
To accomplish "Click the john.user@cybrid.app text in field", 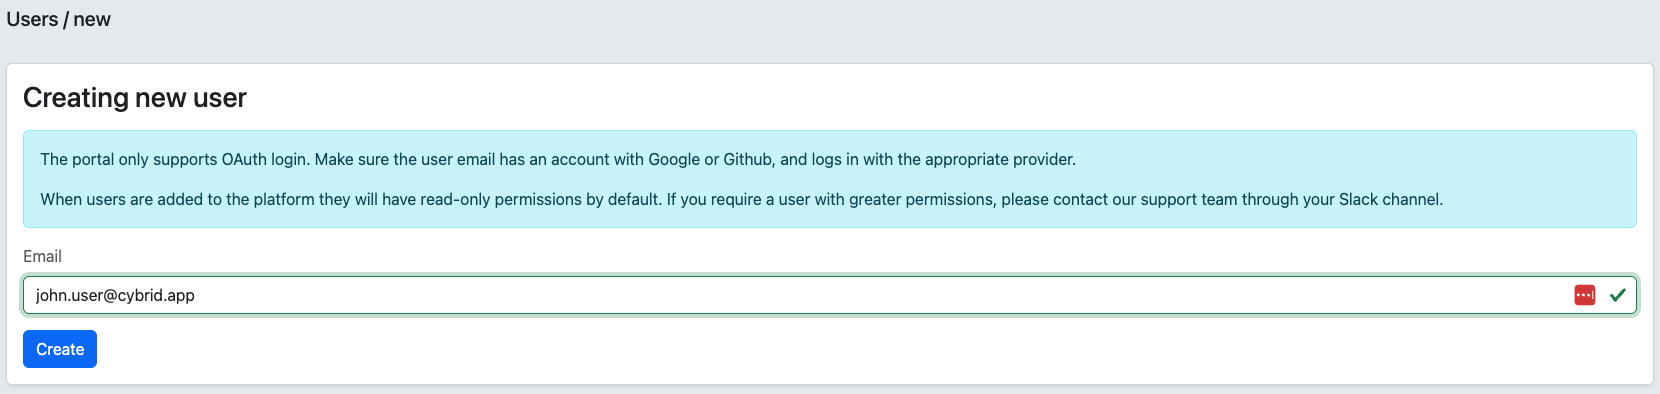I will pos(115,295).
